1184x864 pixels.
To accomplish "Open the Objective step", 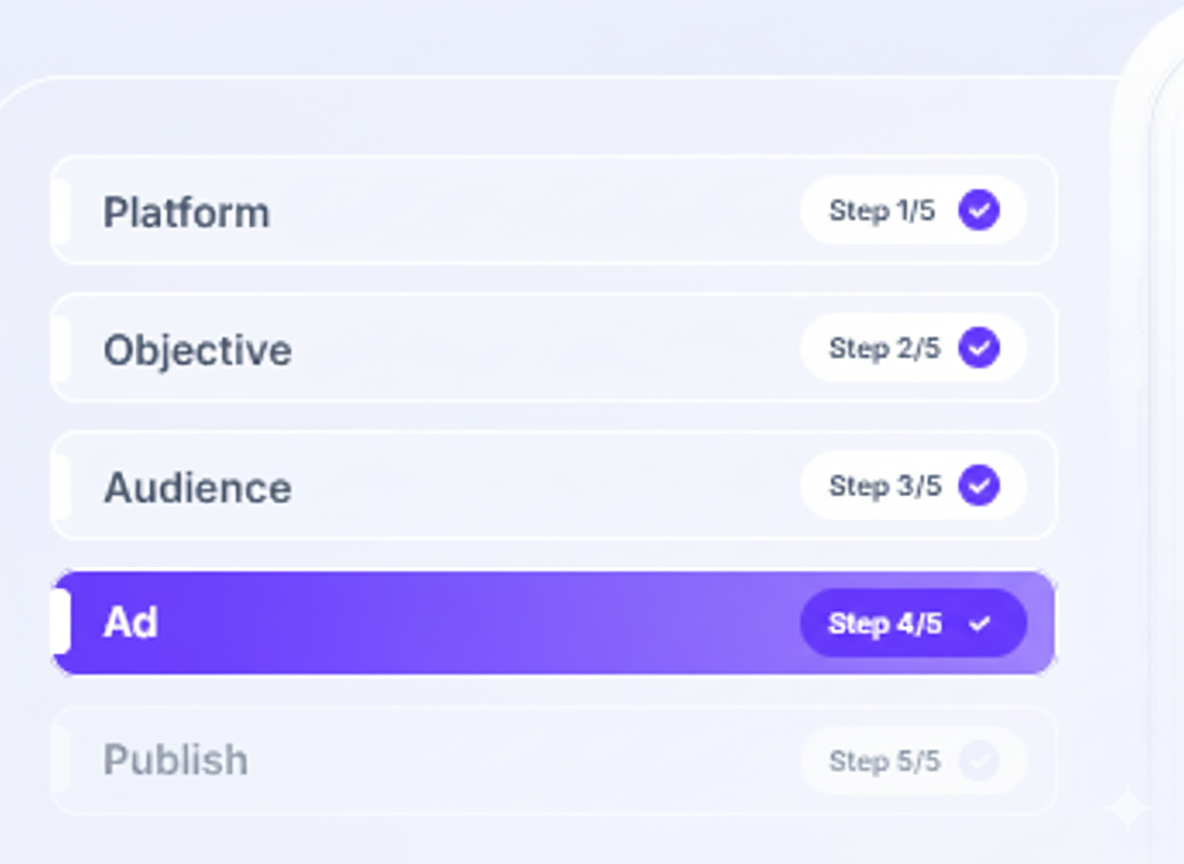I will tap(450, 348).
